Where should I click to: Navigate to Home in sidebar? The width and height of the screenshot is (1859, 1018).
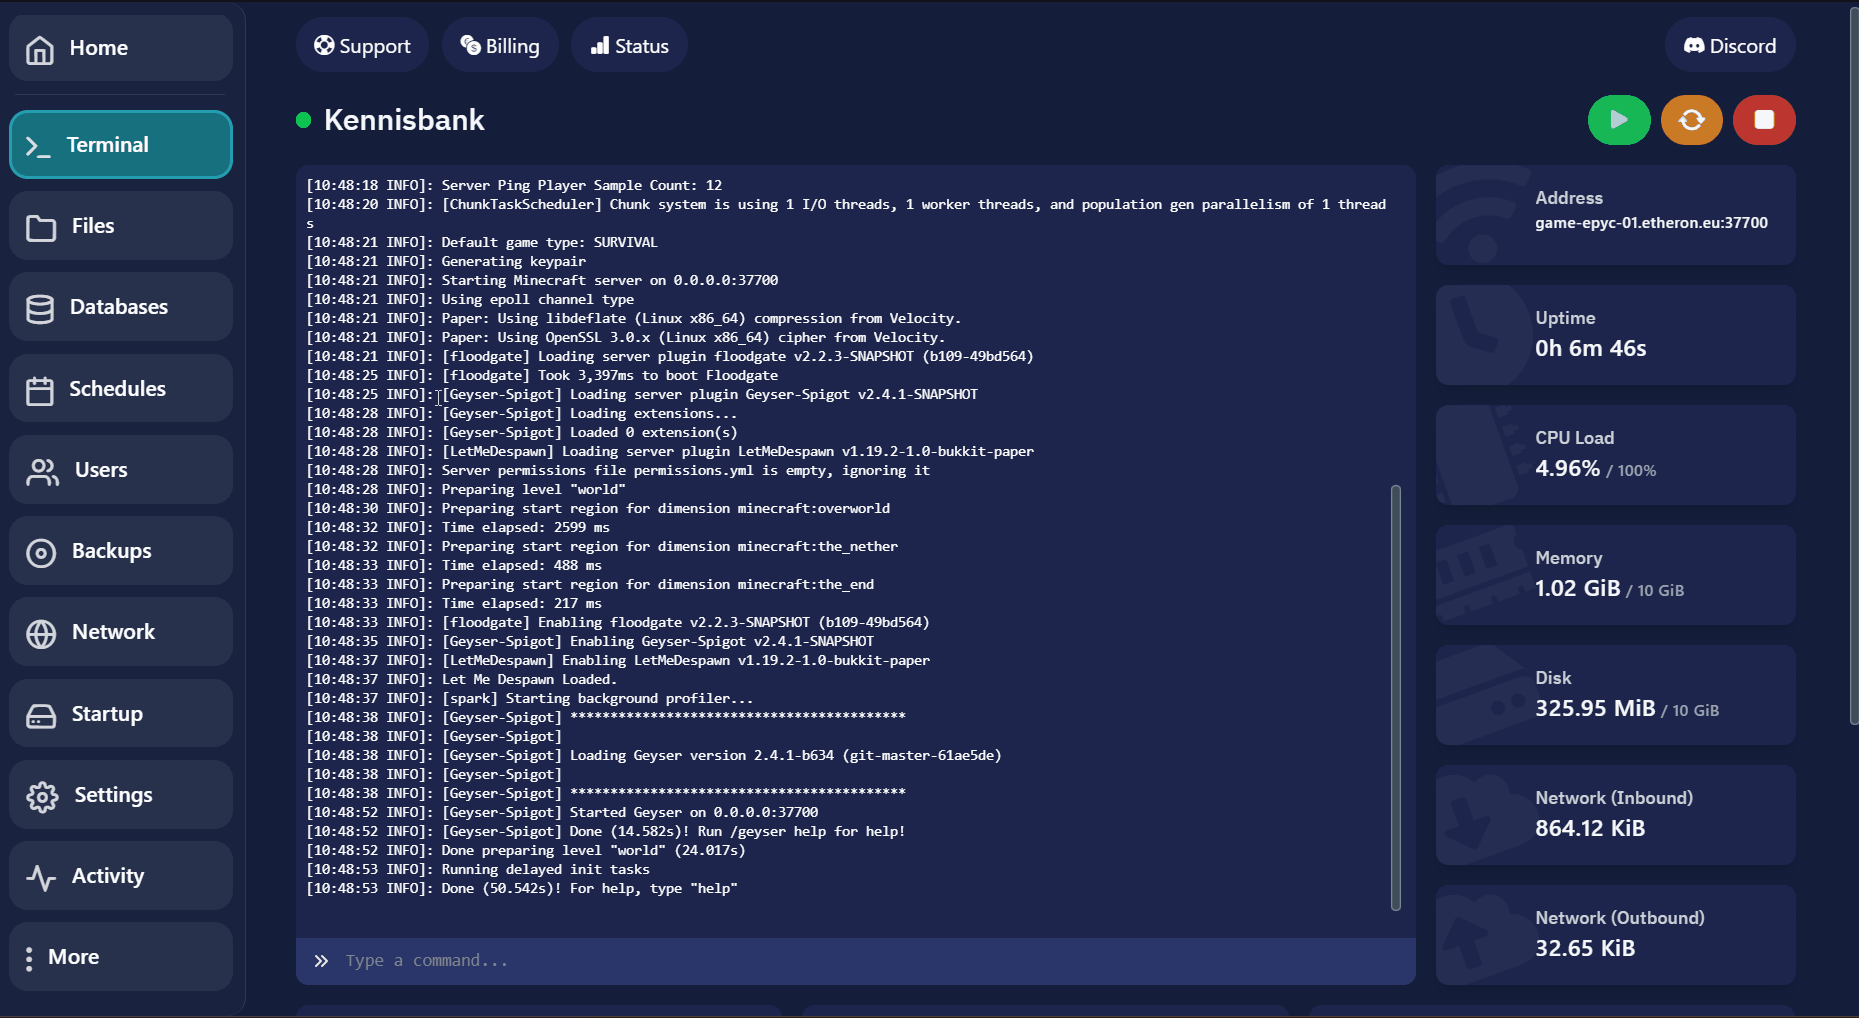point(121,48)
